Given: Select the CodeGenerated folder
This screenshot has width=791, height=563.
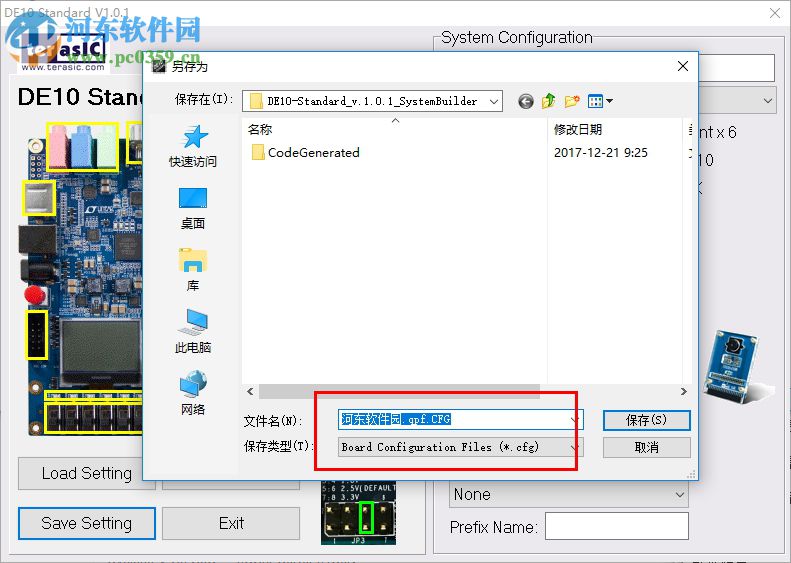Looking at the screenshot, I should (x=306, y=152).
